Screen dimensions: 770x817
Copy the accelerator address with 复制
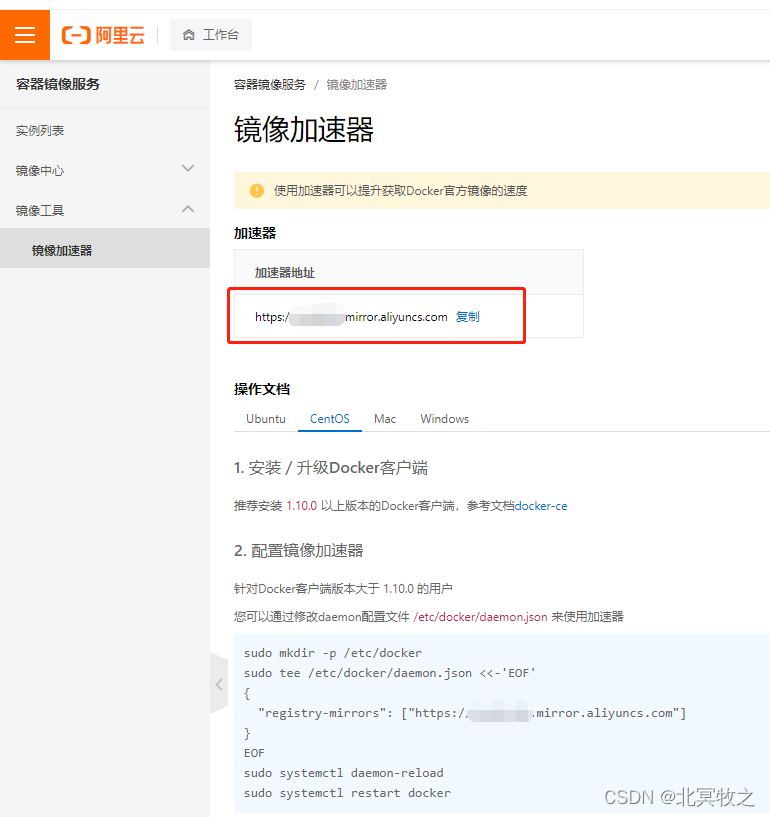tap(467, 317)
